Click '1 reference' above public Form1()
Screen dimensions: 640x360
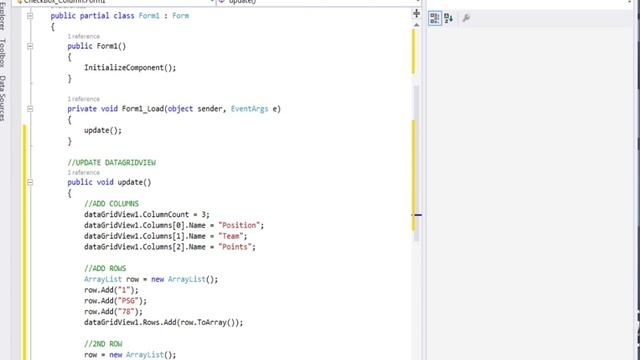(x=84, y=36)
